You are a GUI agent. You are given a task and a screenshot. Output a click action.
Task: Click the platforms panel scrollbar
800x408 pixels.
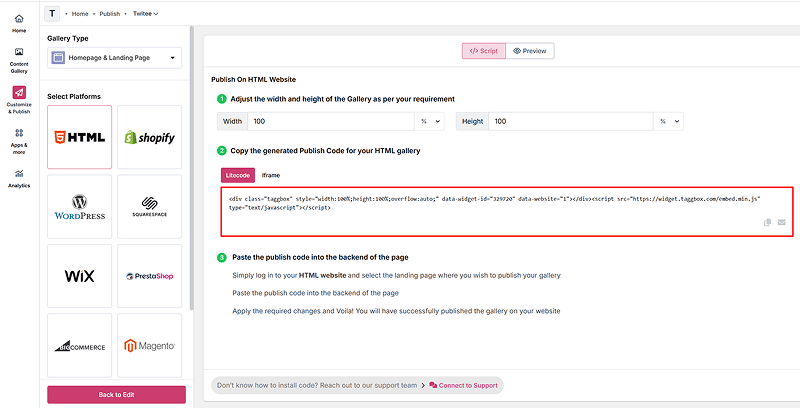192,168
